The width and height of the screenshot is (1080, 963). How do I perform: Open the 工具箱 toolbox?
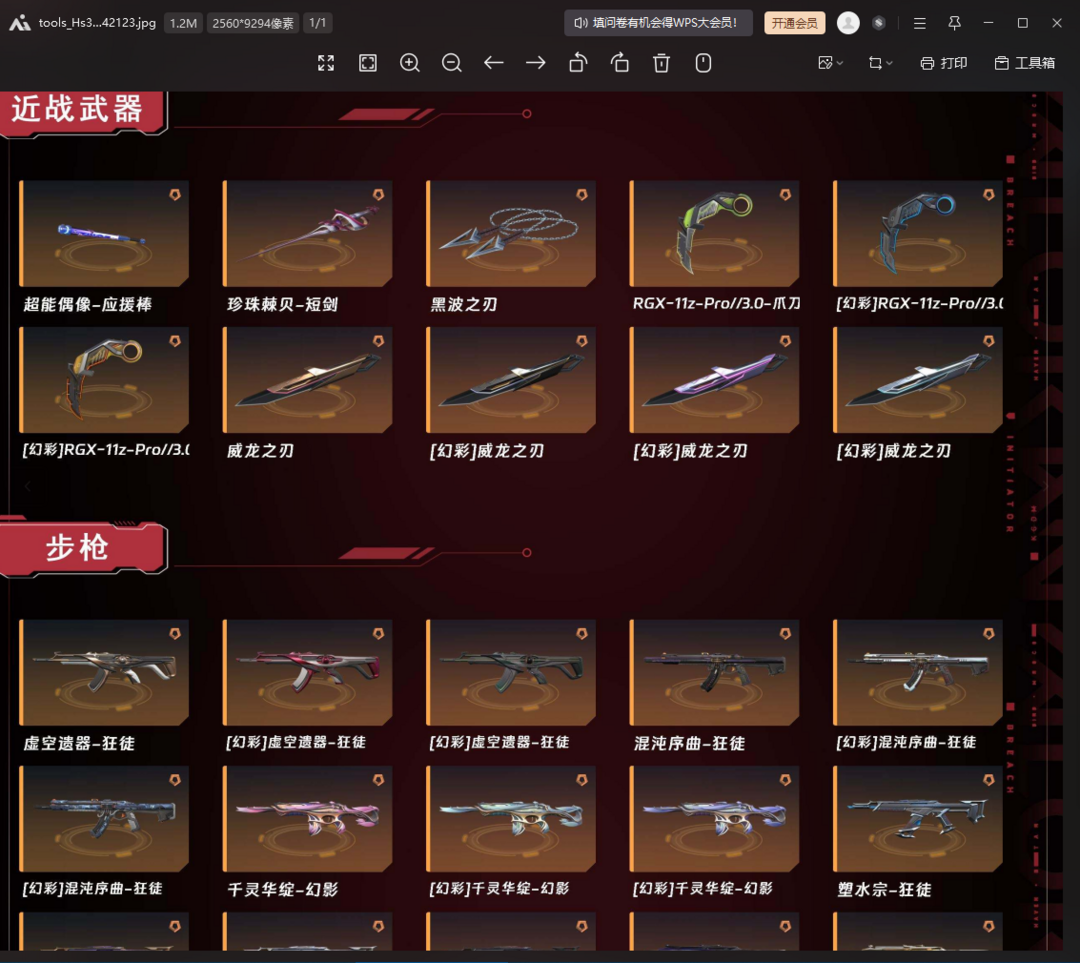1025,63
